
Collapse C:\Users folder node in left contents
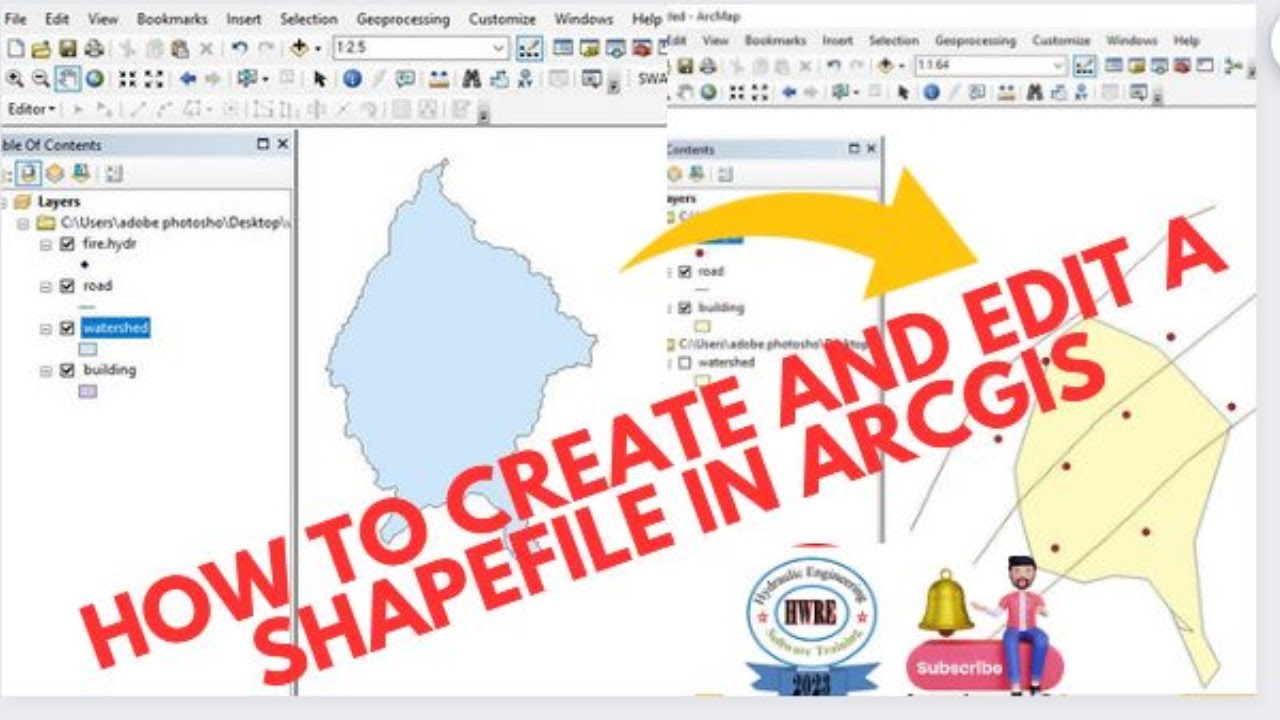[23, 223]
